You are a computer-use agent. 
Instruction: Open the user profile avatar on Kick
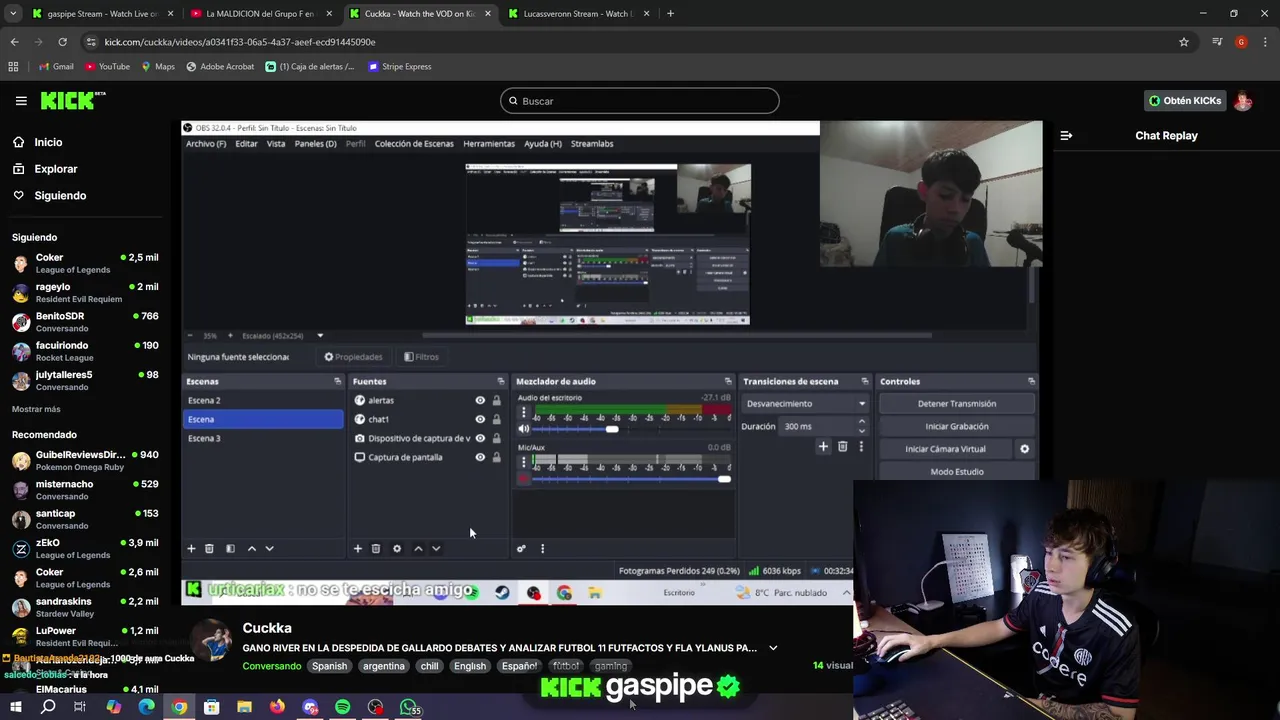click(x=1243, y=101)
